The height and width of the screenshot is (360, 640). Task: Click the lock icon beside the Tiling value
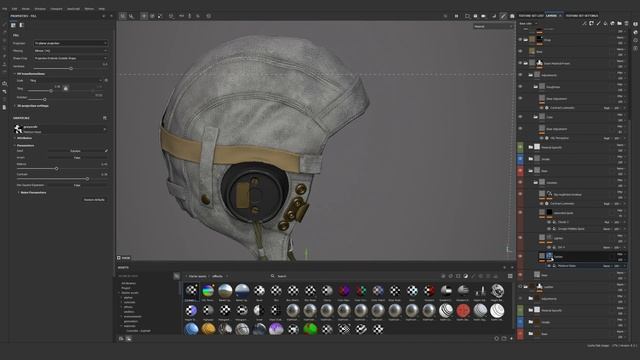(x=65, y=88)
